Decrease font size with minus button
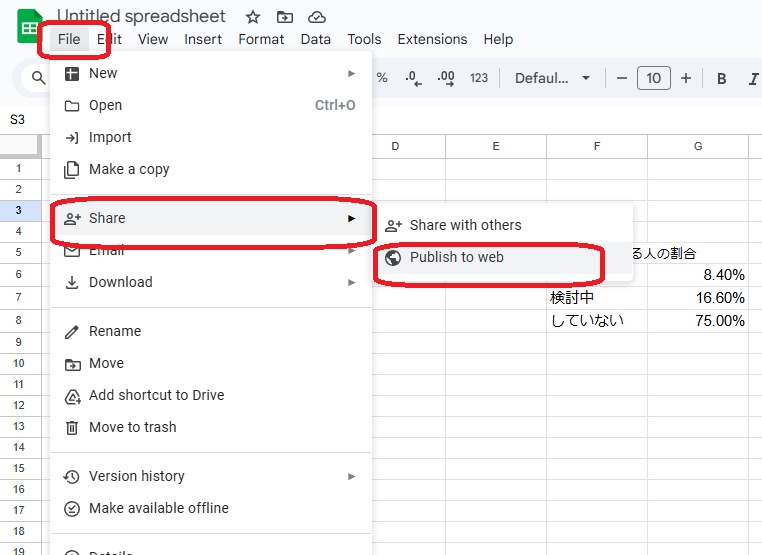The height and width of the screenshot is (555, 762). (622, 78)
